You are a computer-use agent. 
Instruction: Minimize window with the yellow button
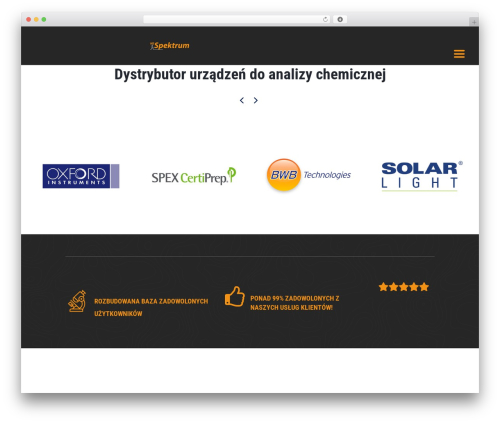(x=36, y=19)
